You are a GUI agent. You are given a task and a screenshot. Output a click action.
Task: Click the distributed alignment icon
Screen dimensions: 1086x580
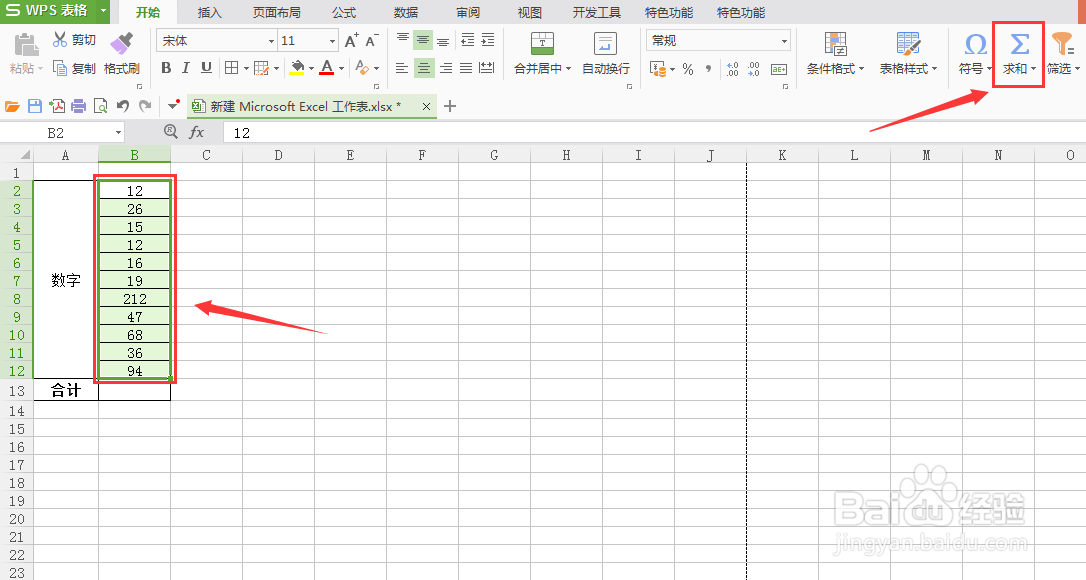487,68
